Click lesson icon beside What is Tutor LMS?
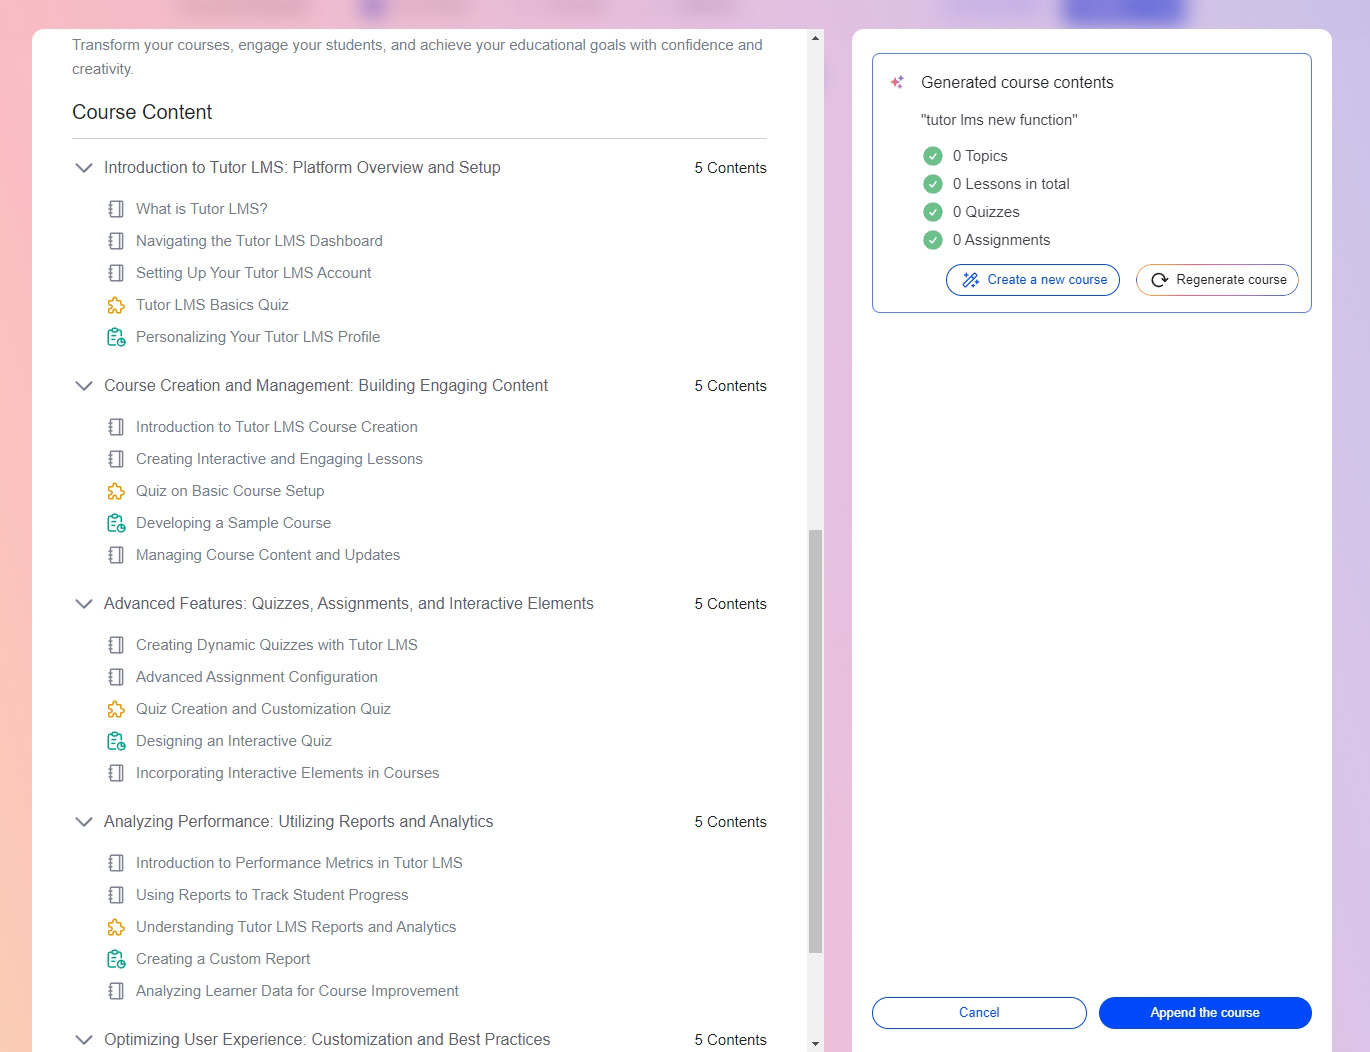 116,209
